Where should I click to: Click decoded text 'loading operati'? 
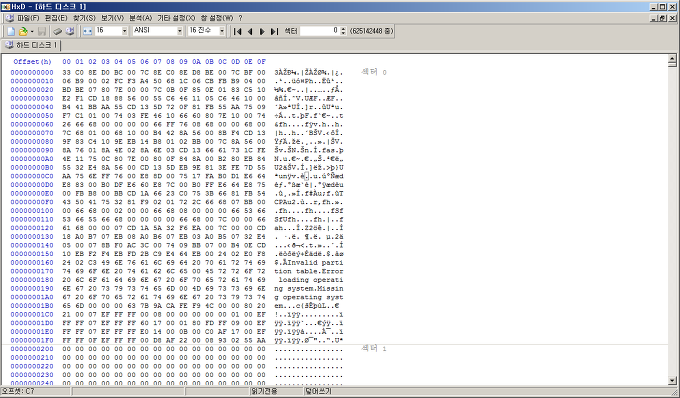pos(311,280)
